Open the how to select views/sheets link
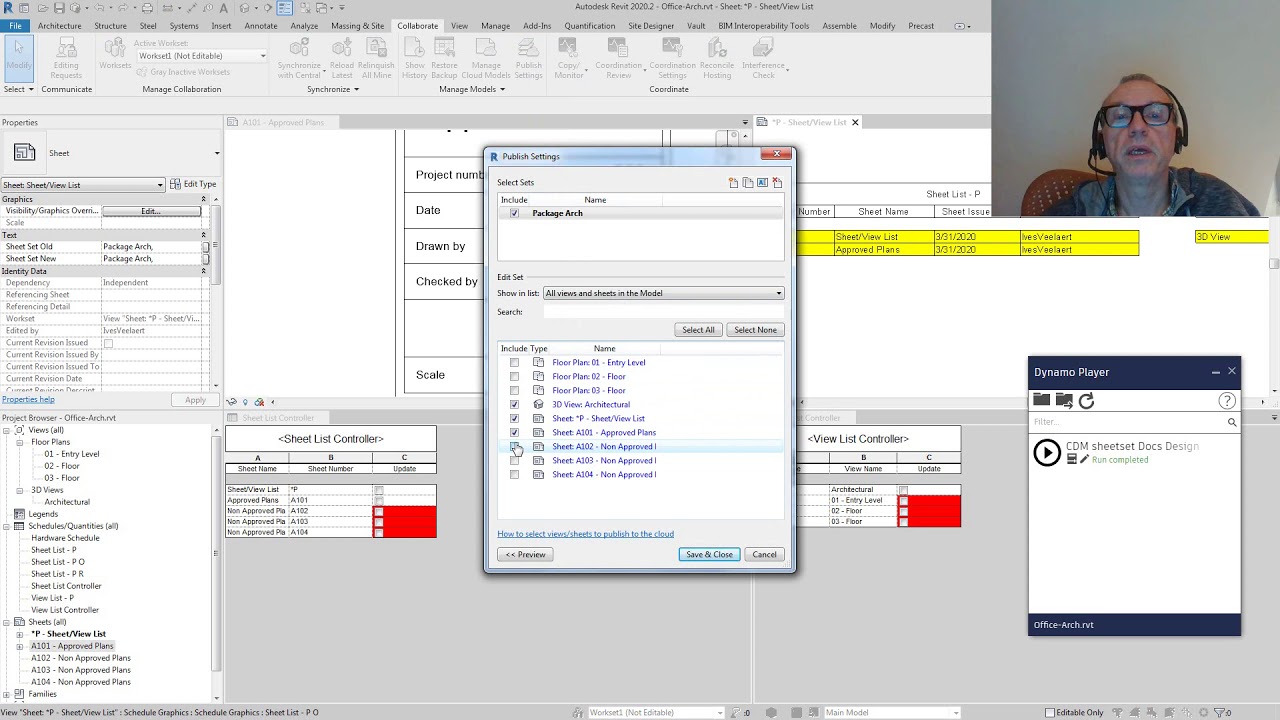Image resolution: width=1280 pixels, height=720 pixels. (x=585, y=534)
